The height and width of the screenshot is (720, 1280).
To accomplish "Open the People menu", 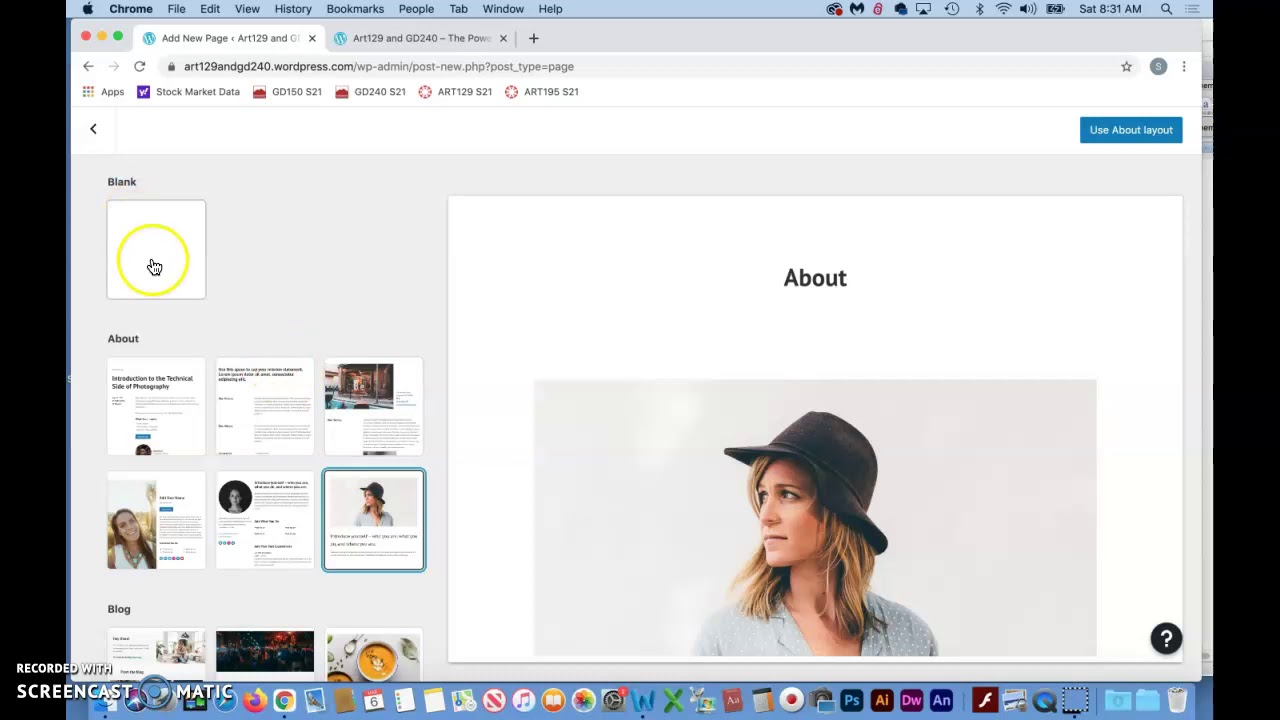I will 416,9.
